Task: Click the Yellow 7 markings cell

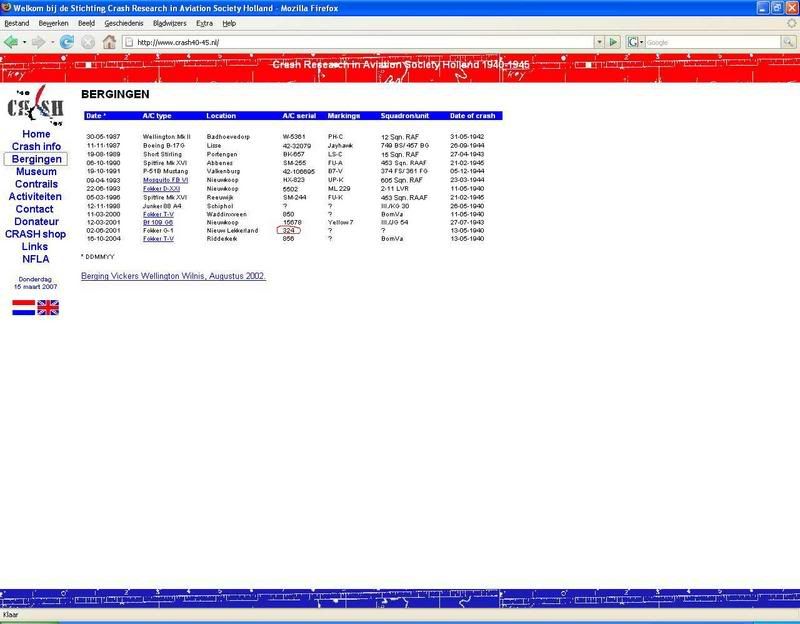Action: 340,222
